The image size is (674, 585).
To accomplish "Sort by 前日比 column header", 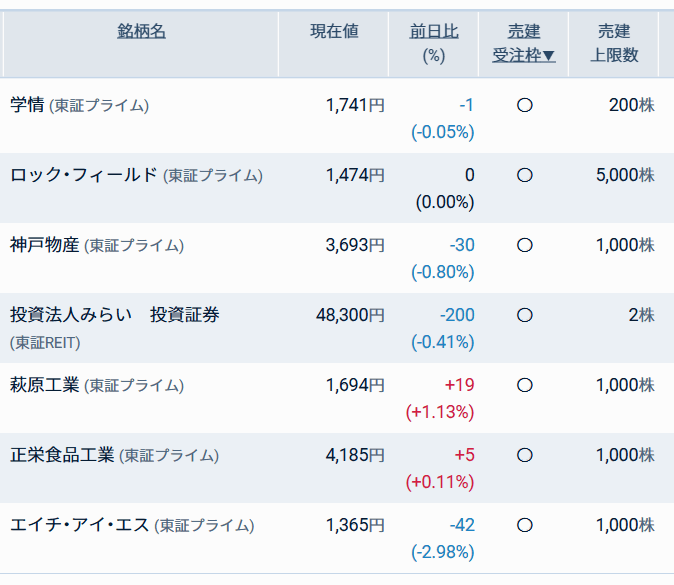I will [434, 32].
